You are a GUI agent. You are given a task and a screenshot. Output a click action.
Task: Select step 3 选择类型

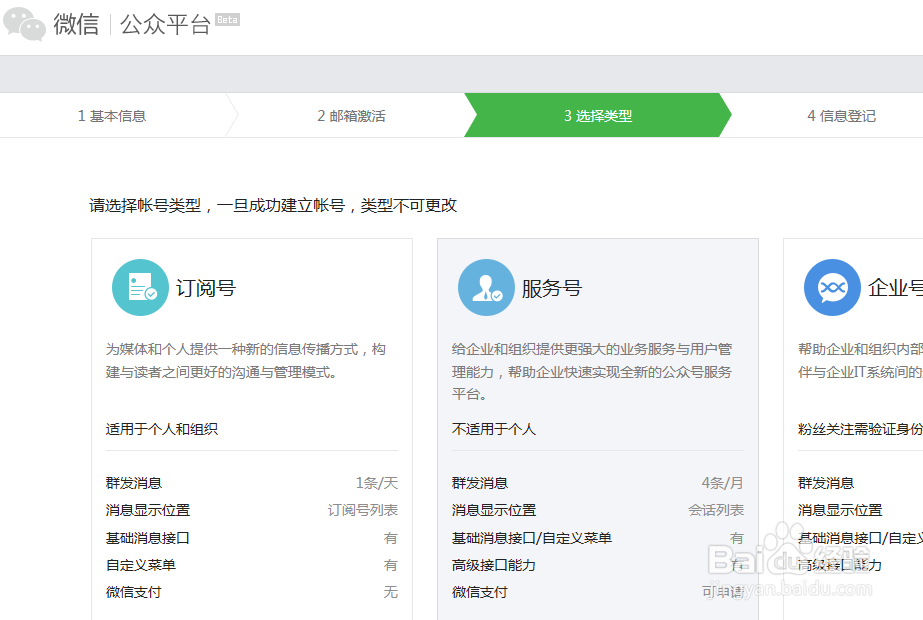coord(597,116)
